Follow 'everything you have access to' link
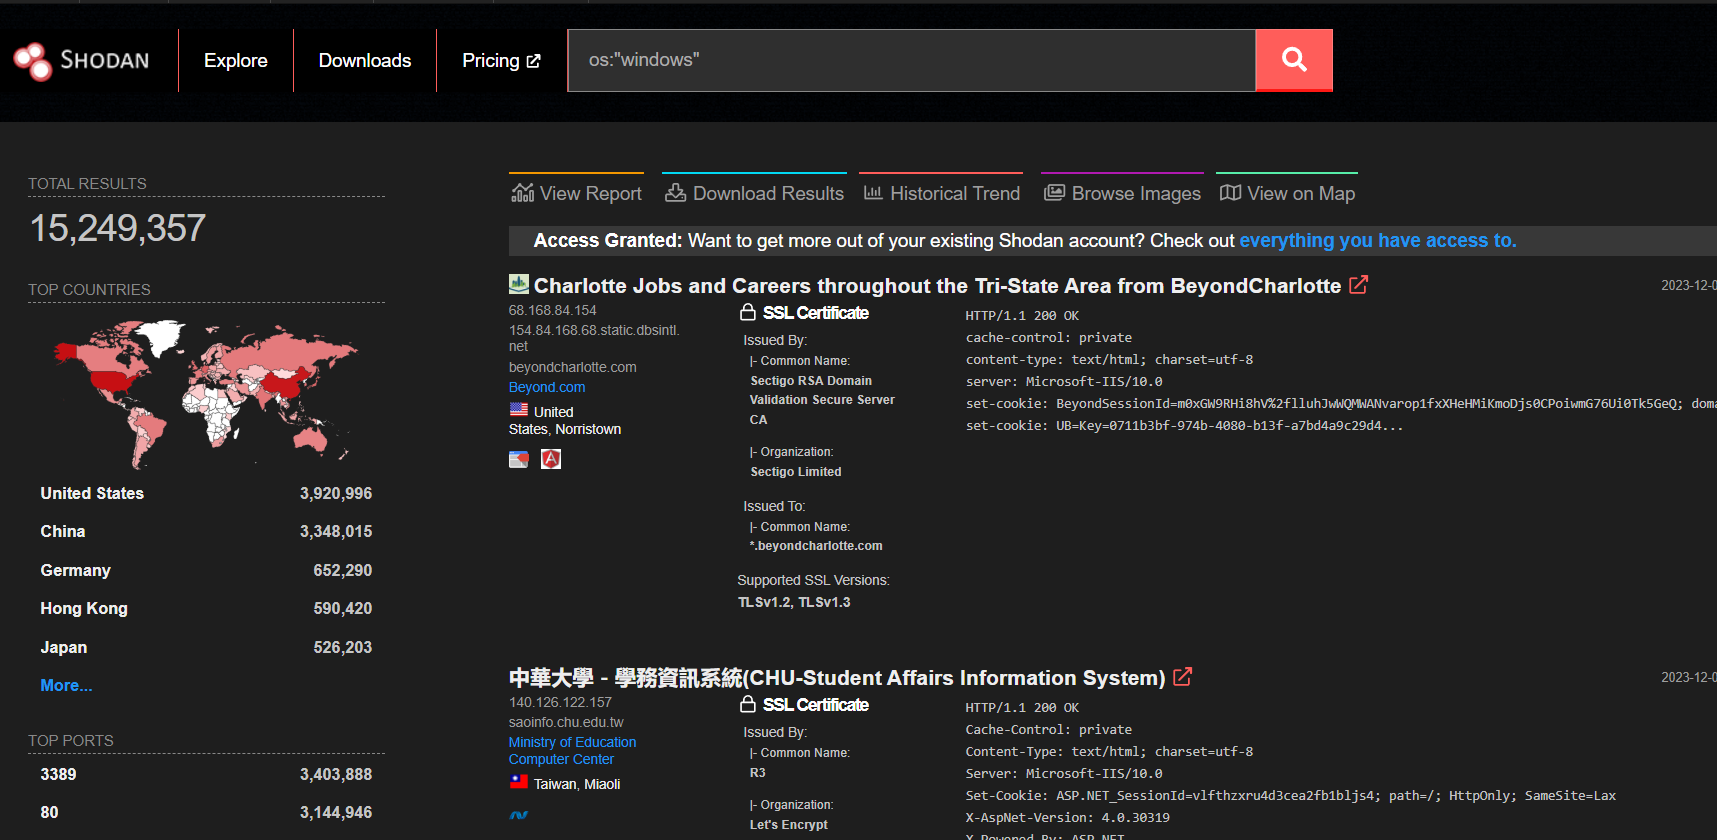Image resolution: width=1717 pixels, height=840 pixels. click(x=1377, y=240)
